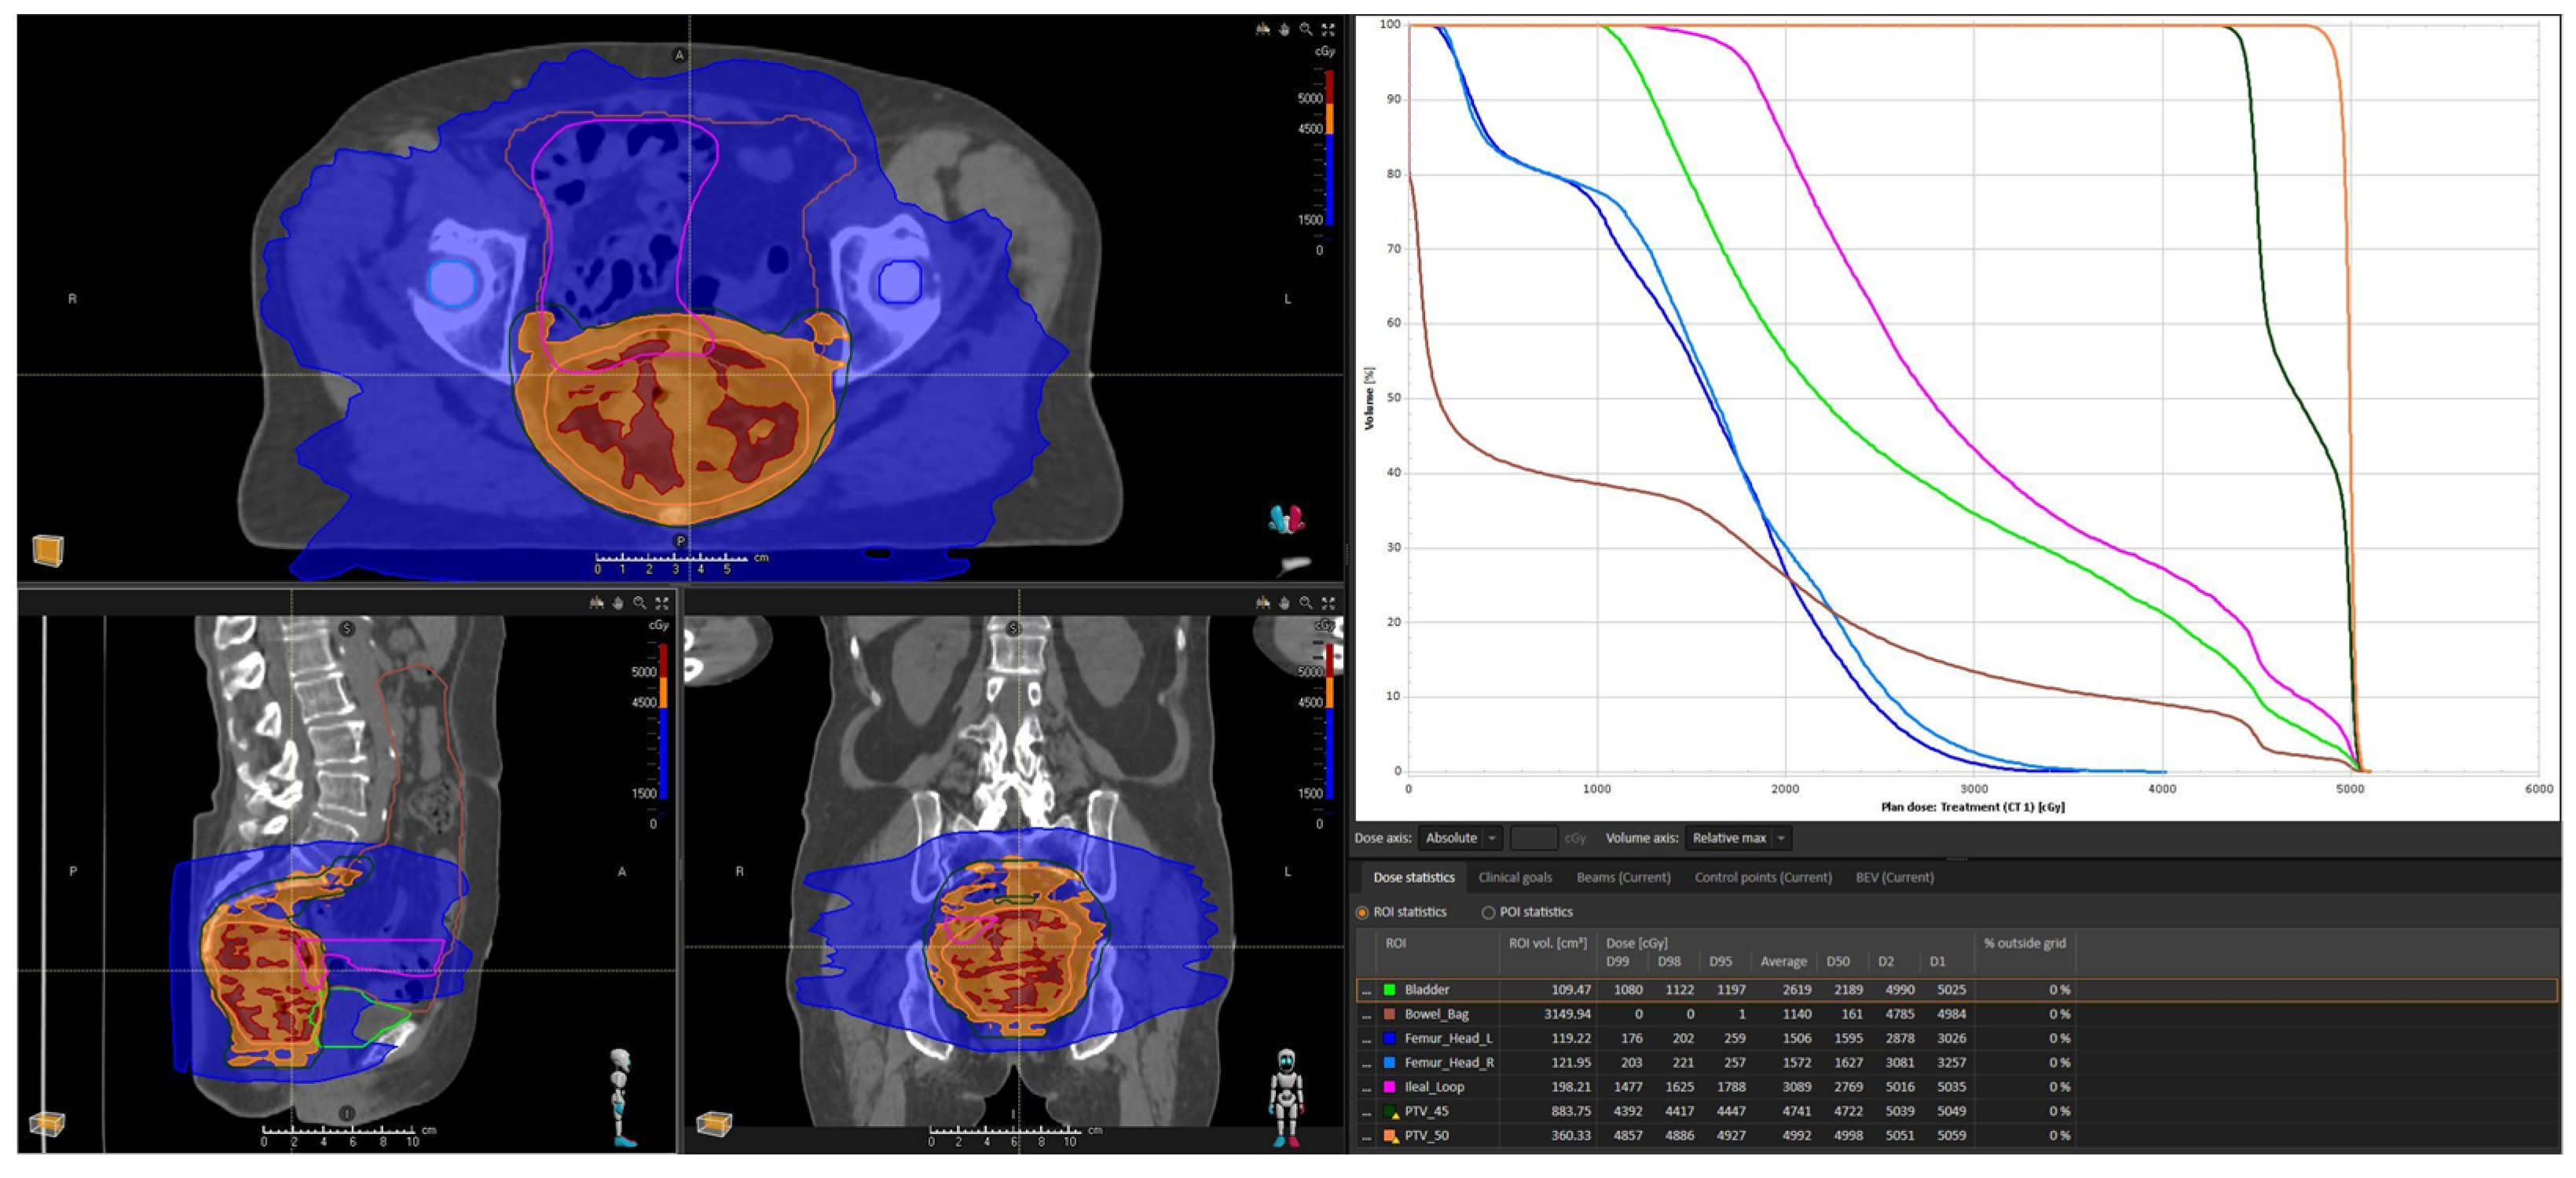The image size is (2576, 1178).
Task: Open the Dose axis Absolute dropdown
Action: pos(1460,838)
